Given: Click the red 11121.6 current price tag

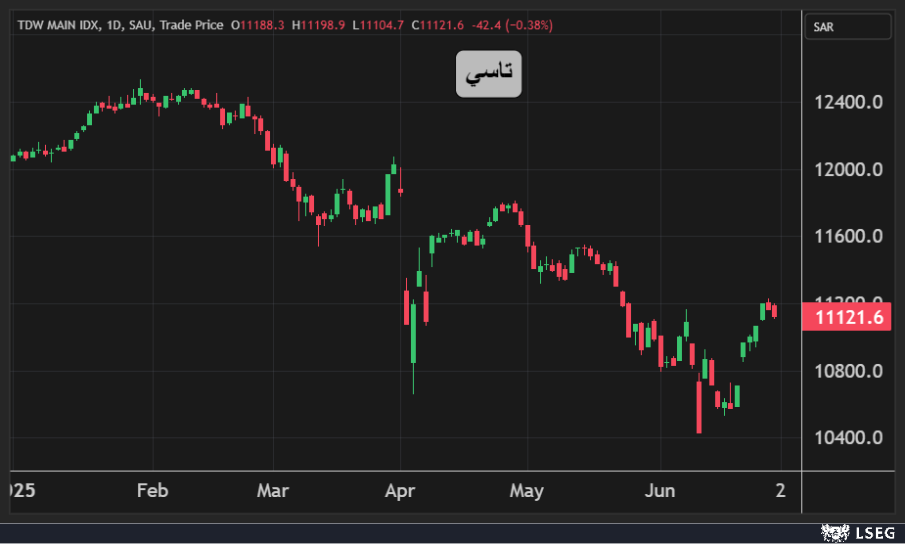Looking at the screenshot, I should tap(848, 318).
